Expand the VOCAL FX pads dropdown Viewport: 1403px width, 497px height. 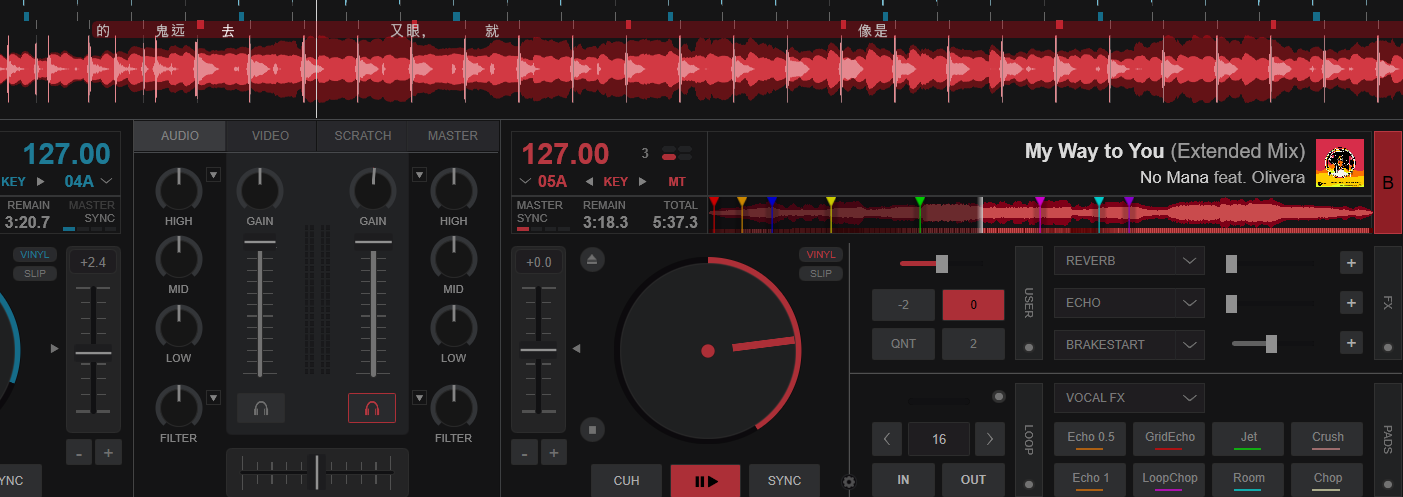[x=1188, y=398]
